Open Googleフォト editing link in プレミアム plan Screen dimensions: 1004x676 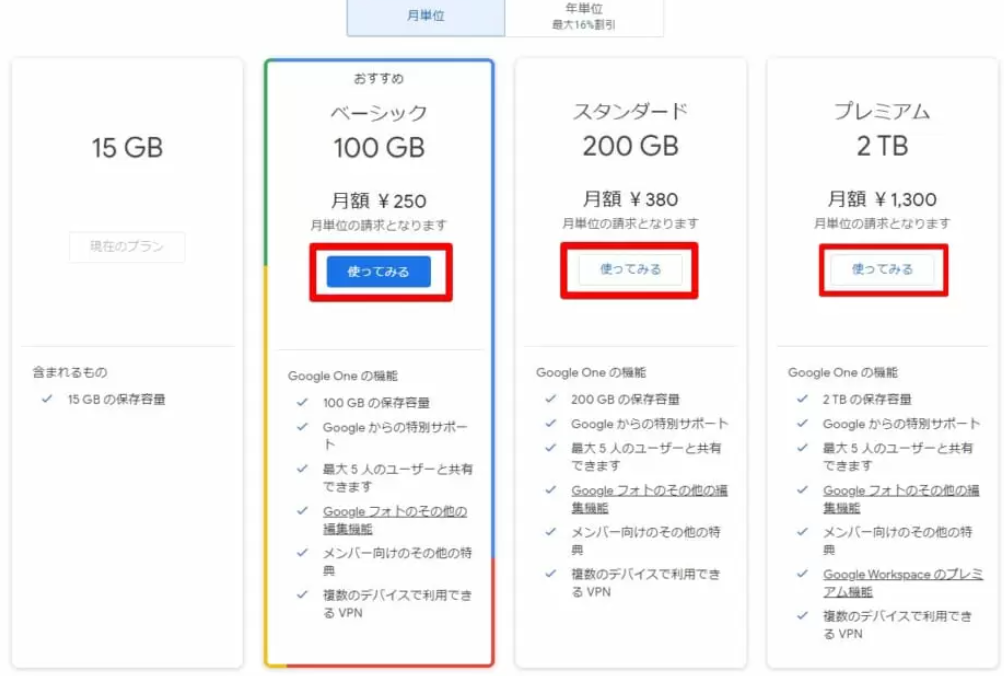[901, 499]
